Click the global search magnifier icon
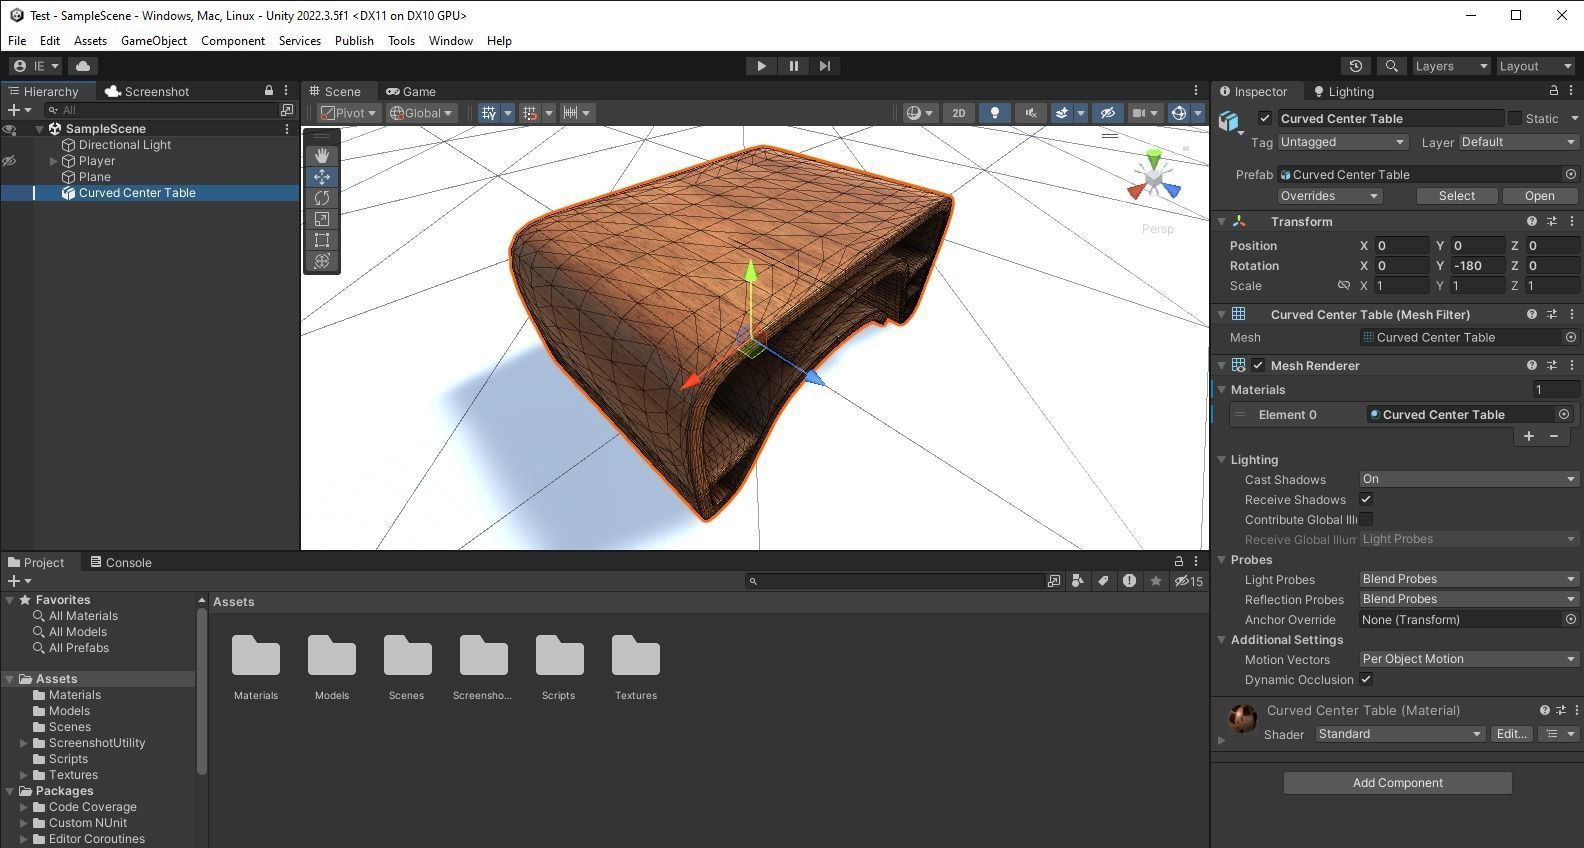Viewport: 1584px width, 848px height. 1391,66
